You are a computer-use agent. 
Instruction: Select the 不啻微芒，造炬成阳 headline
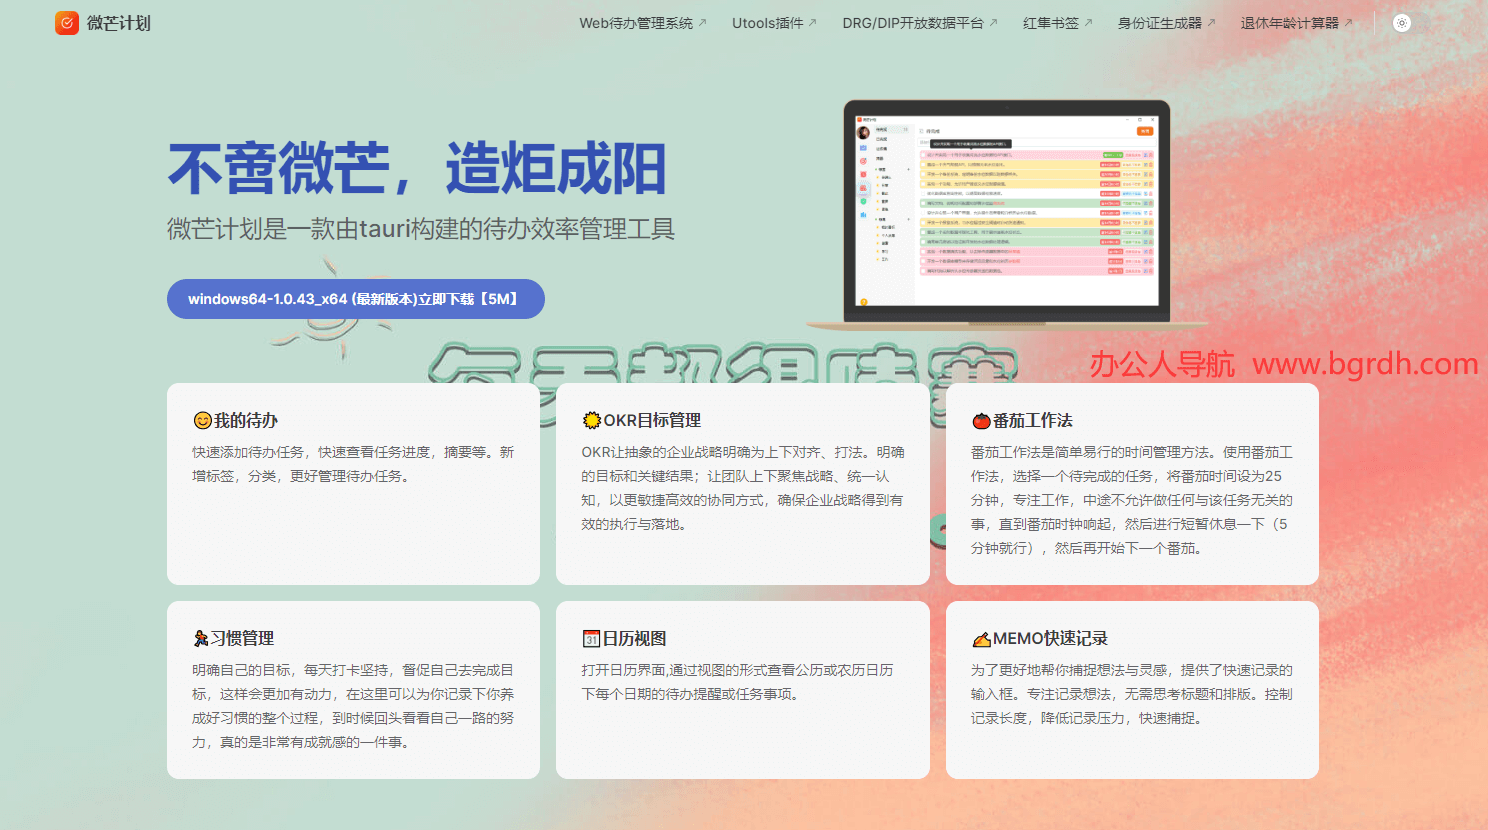pos(417,168)
